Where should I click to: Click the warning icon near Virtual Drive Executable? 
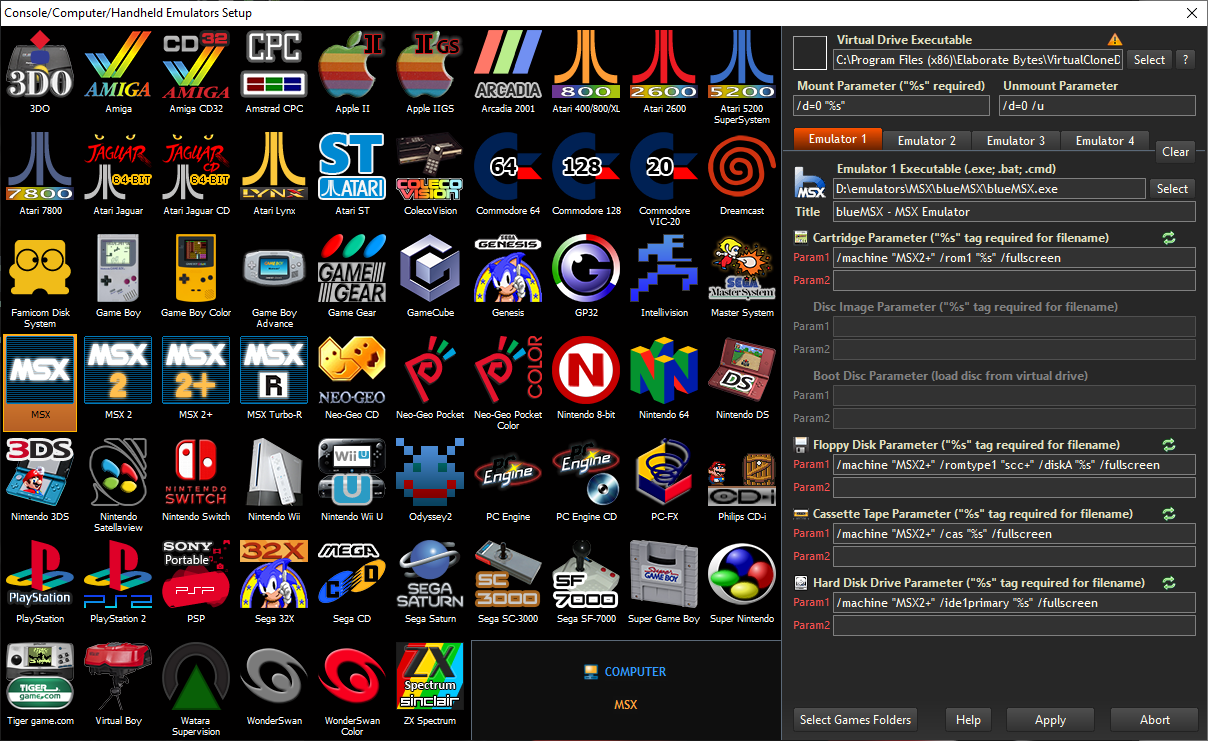(1115, 40)
